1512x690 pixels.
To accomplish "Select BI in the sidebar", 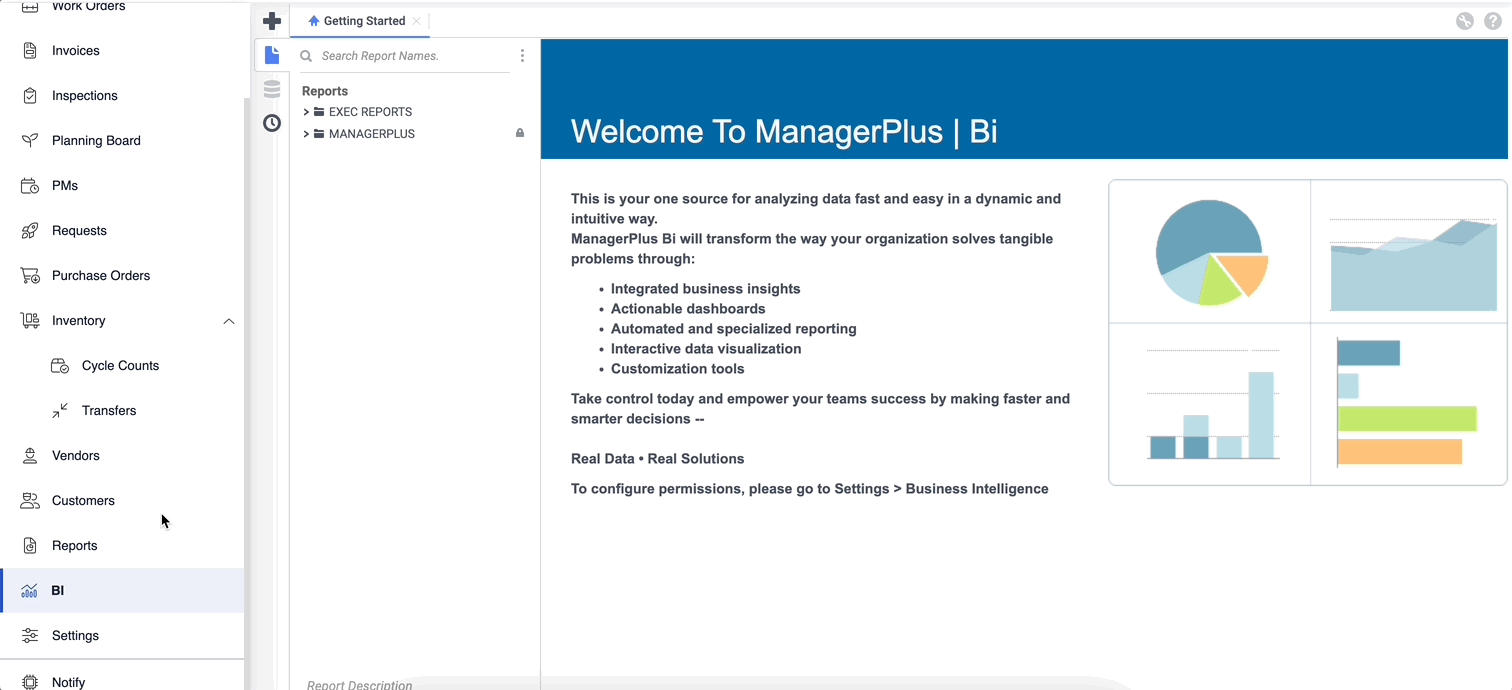I will click(122, 591).
